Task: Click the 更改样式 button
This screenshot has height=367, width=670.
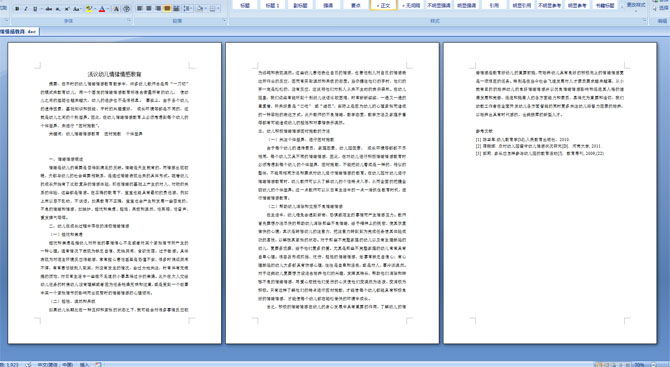Action: point(635,5)
